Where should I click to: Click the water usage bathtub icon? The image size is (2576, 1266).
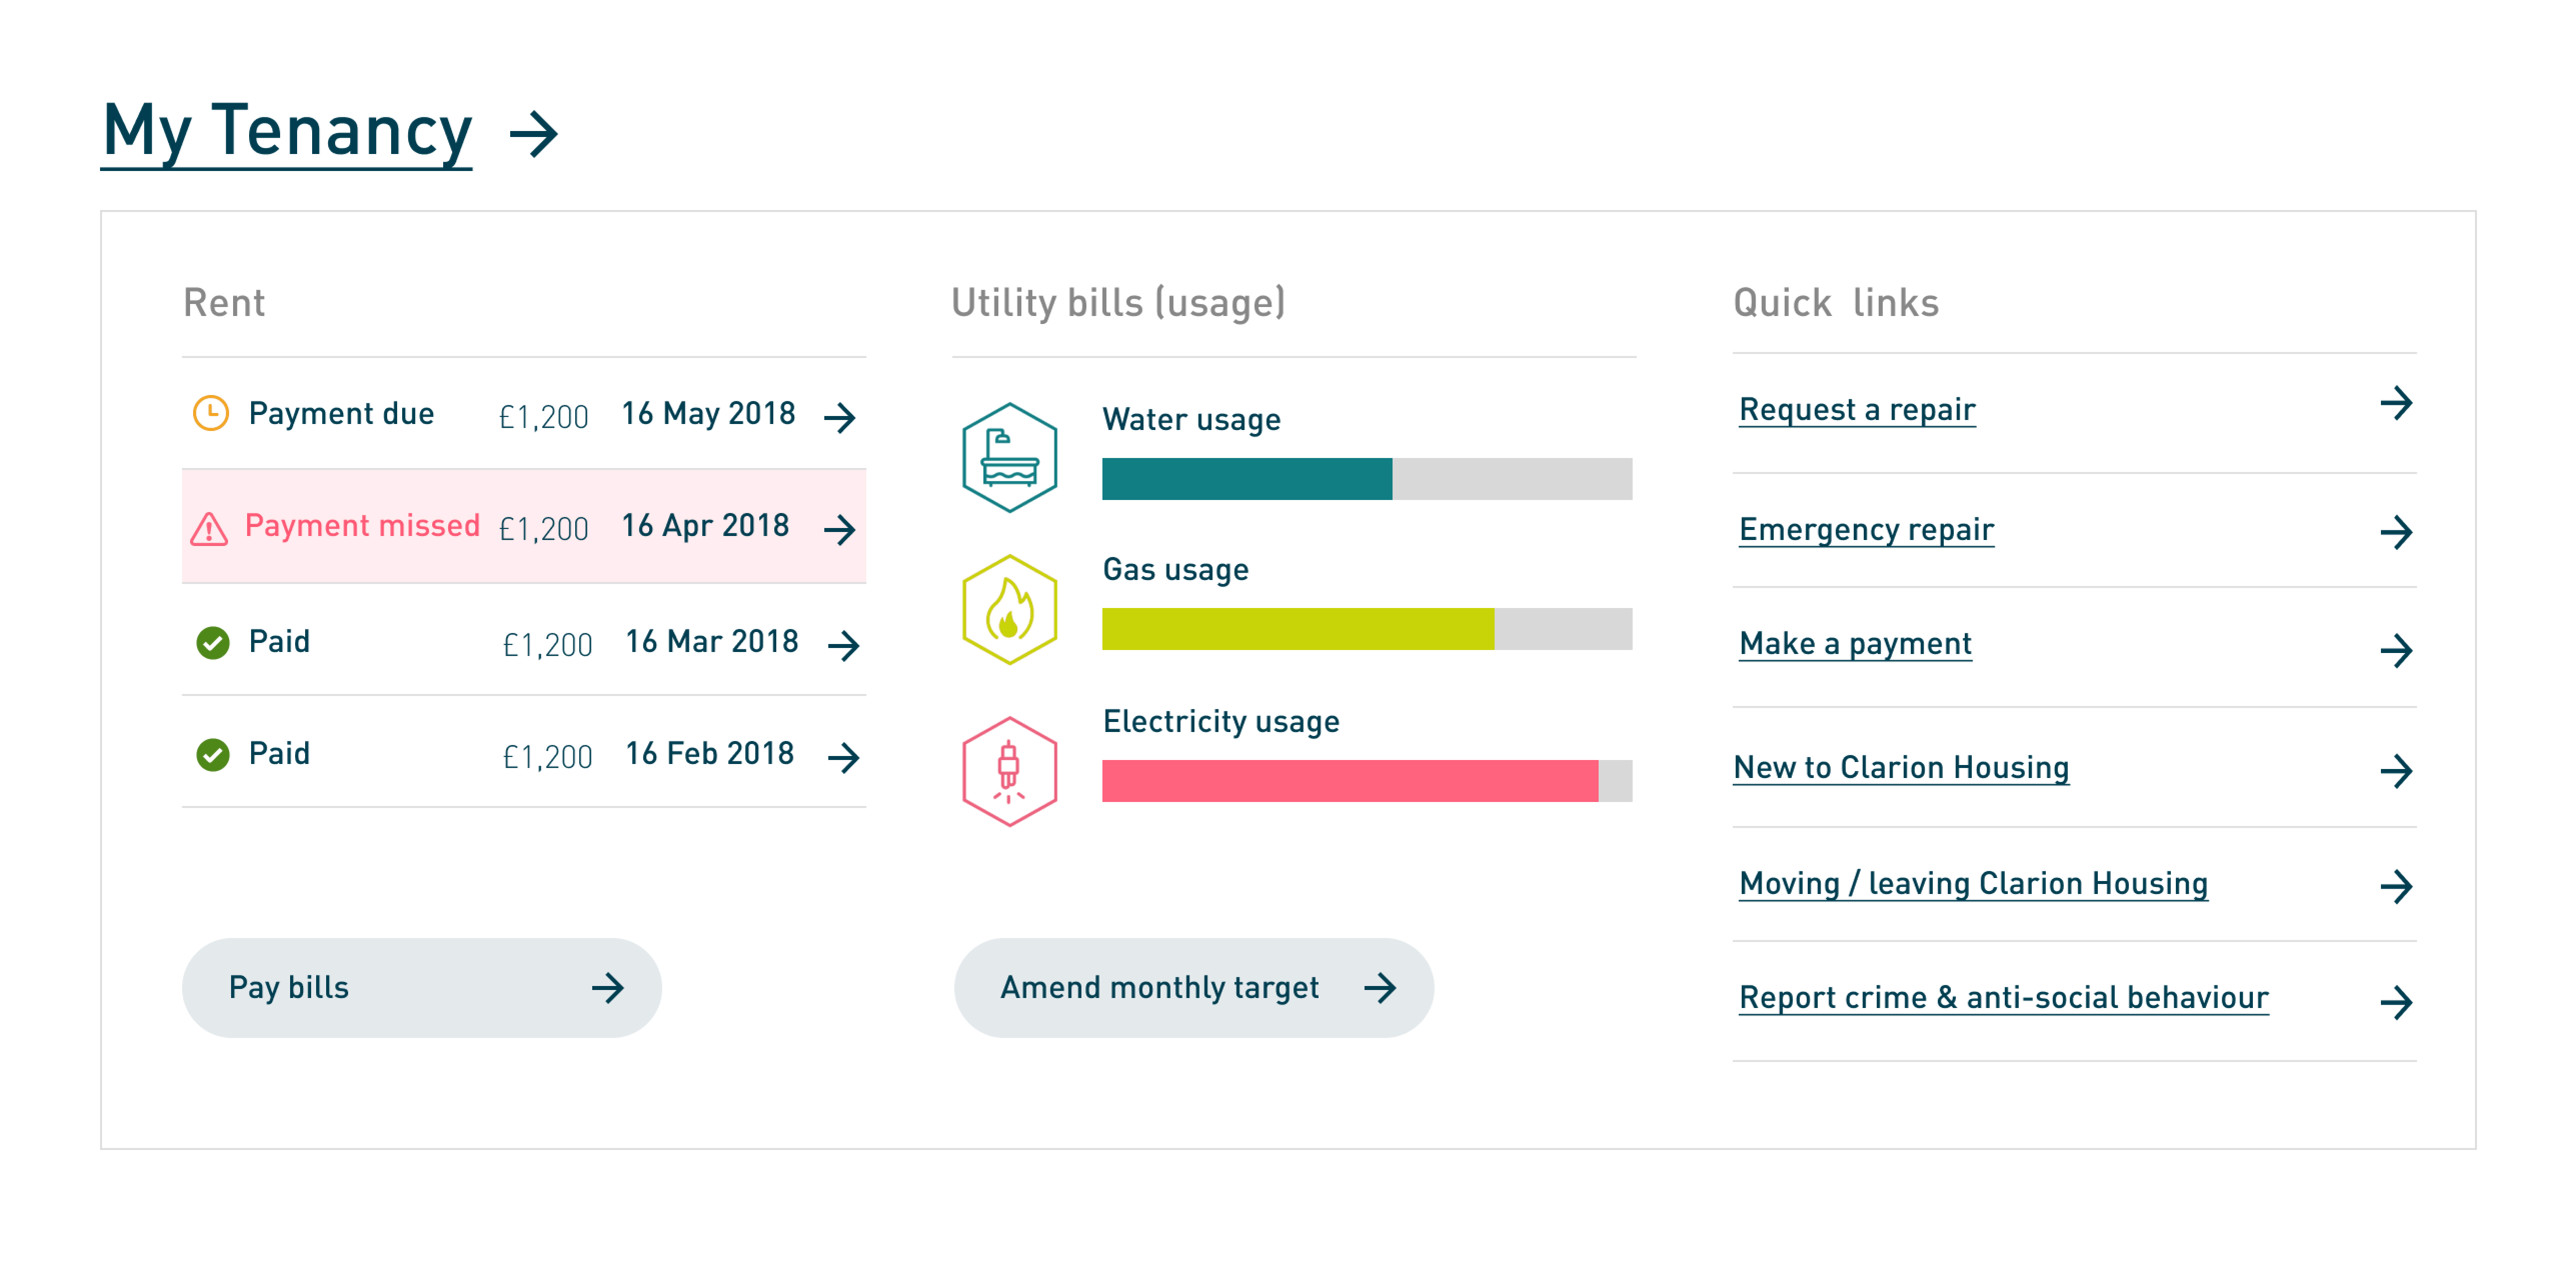(x=1009, y=458)
